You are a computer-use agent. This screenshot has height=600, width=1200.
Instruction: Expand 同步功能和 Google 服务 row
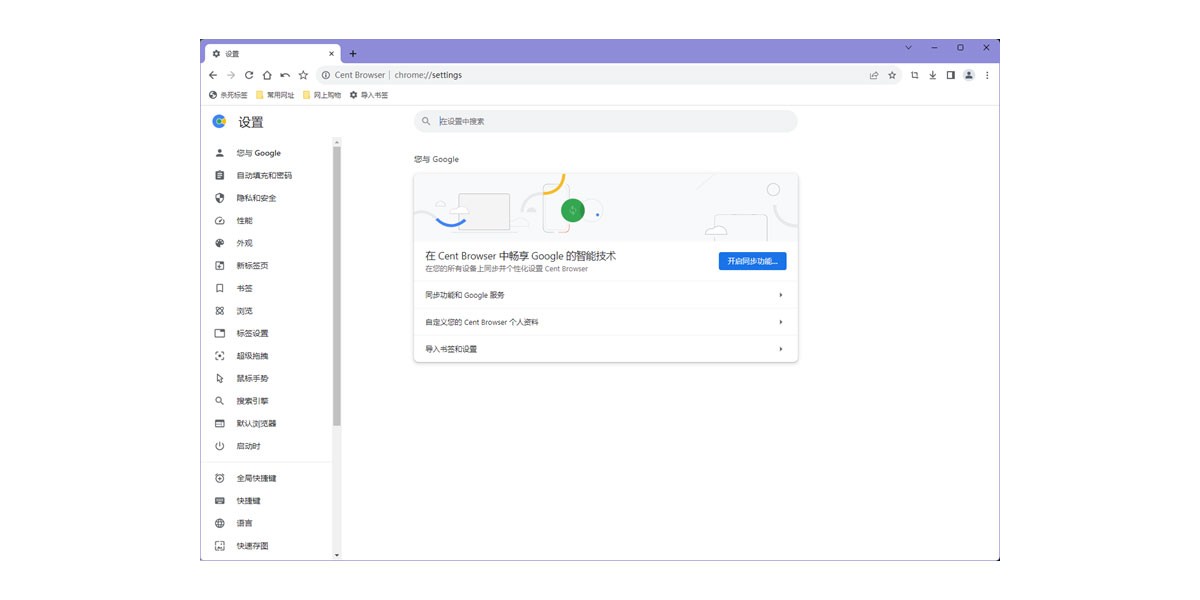(x=606, y=295)
